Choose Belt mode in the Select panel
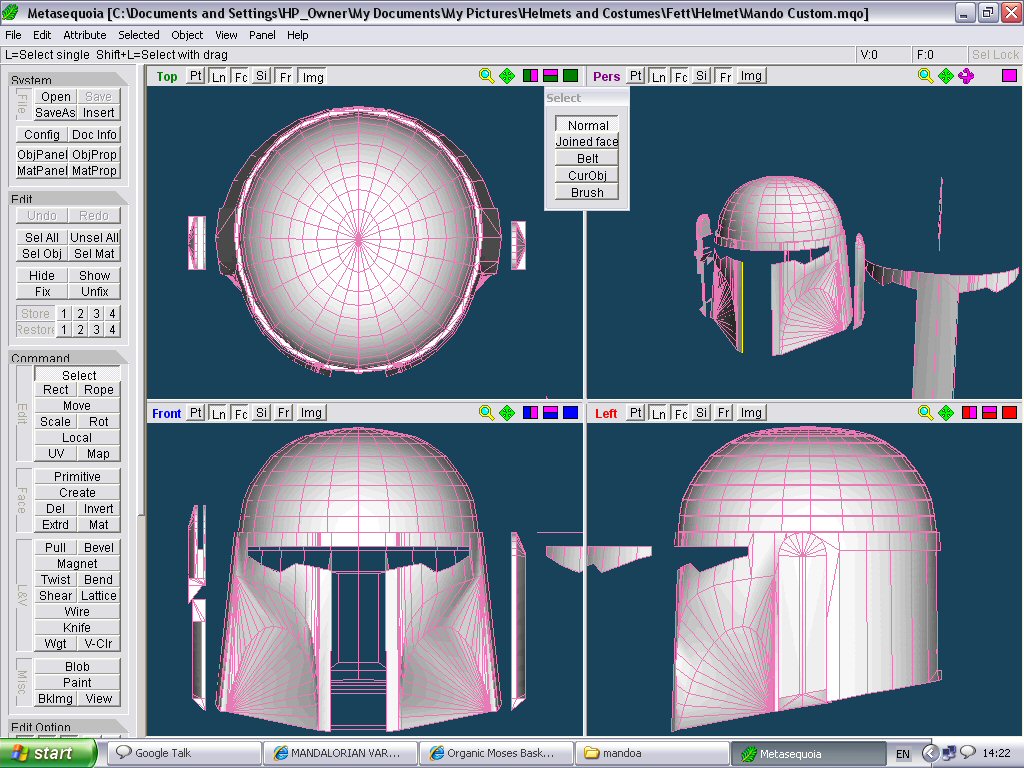 (x=587, y=158)
